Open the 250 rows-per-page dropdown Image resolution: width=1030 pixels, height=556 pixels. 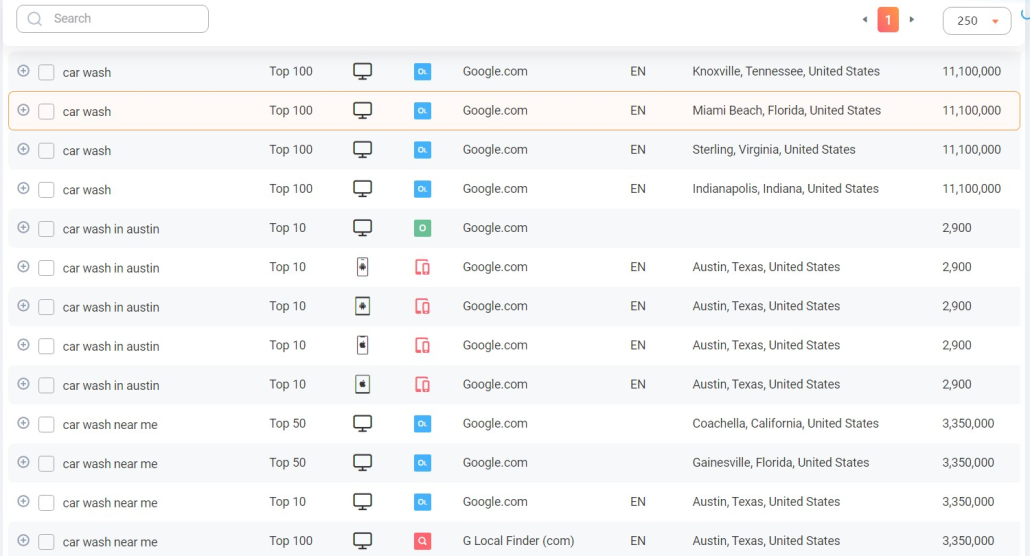(x=977, y=20)
